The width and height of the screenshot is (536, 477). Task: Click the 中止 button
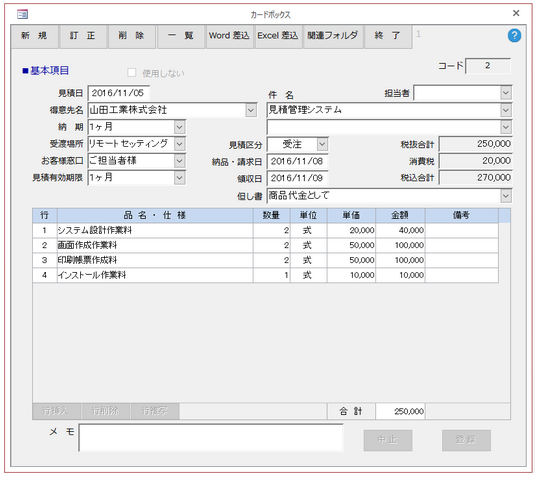(388, 440)
